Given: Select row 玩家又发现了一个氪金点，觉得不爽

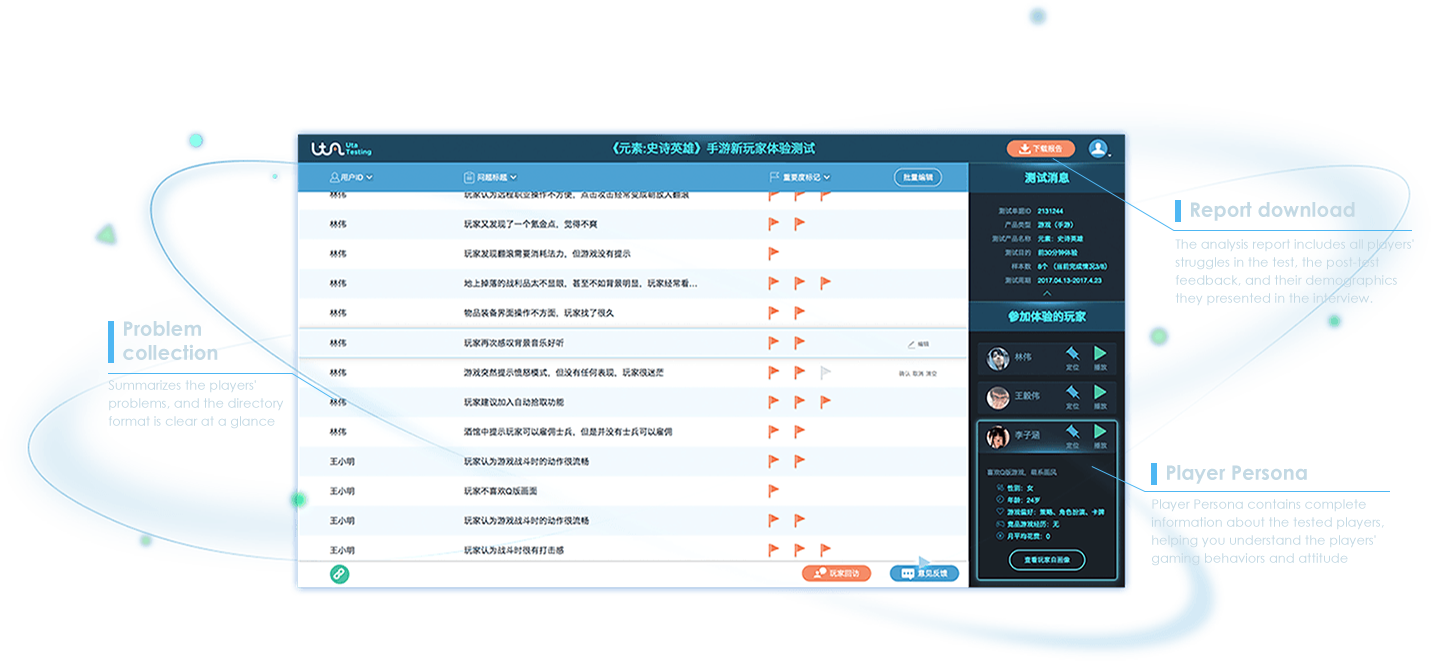Looking at the screenshot, I should point(633,224).
